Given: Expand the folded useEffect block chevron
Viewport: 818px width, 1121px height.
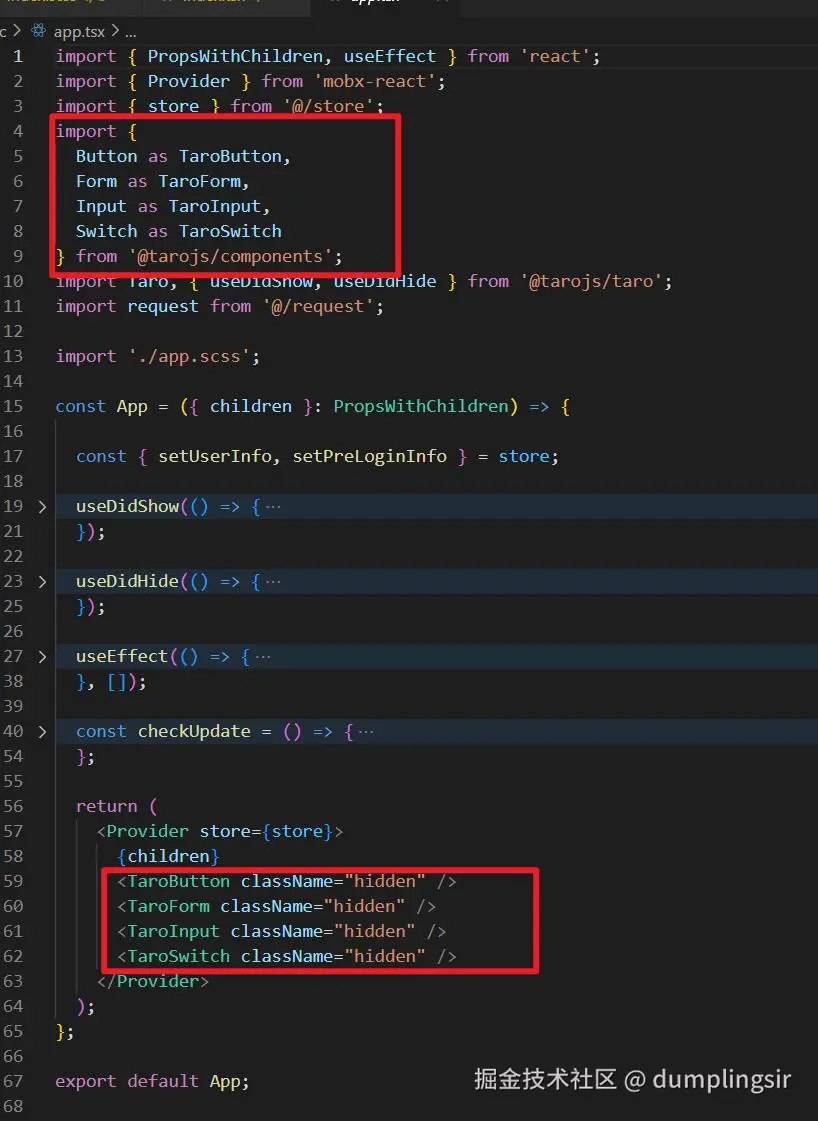Looking at the screenshot, I should pos(42,657).
